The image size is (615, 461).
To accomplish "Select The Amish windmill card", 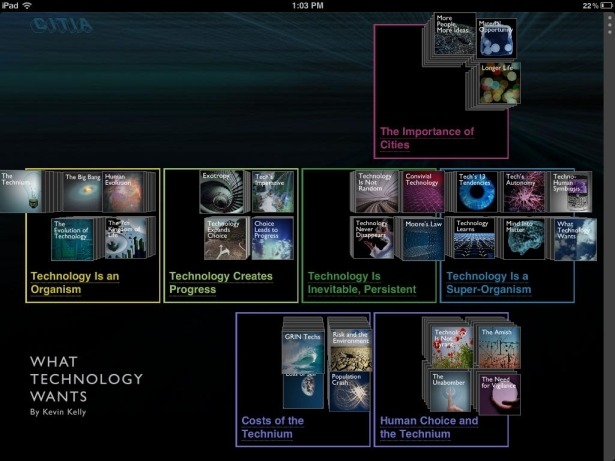I will point(499,346).
